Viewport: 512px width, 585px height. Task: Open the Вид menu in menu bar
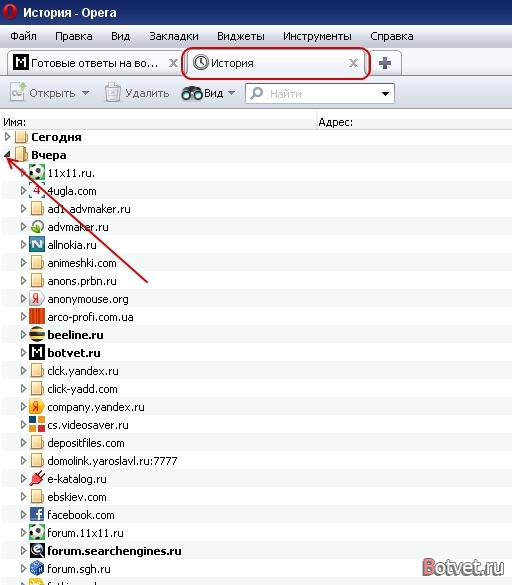tap(121, 36)
